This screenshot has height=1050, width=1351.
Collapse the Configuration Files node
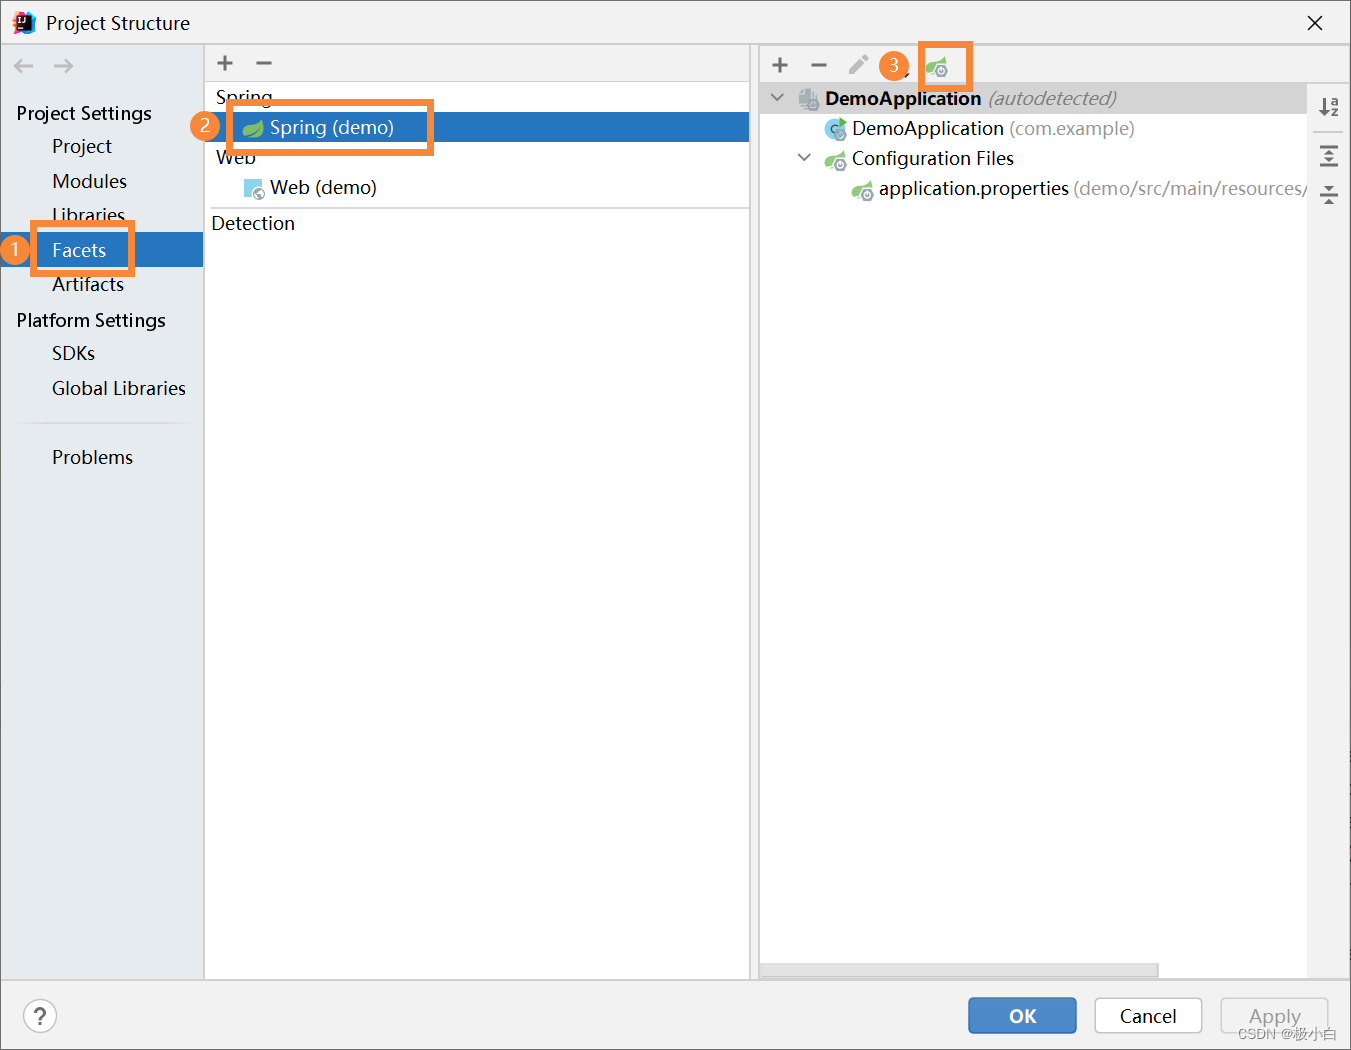(804, 158)
